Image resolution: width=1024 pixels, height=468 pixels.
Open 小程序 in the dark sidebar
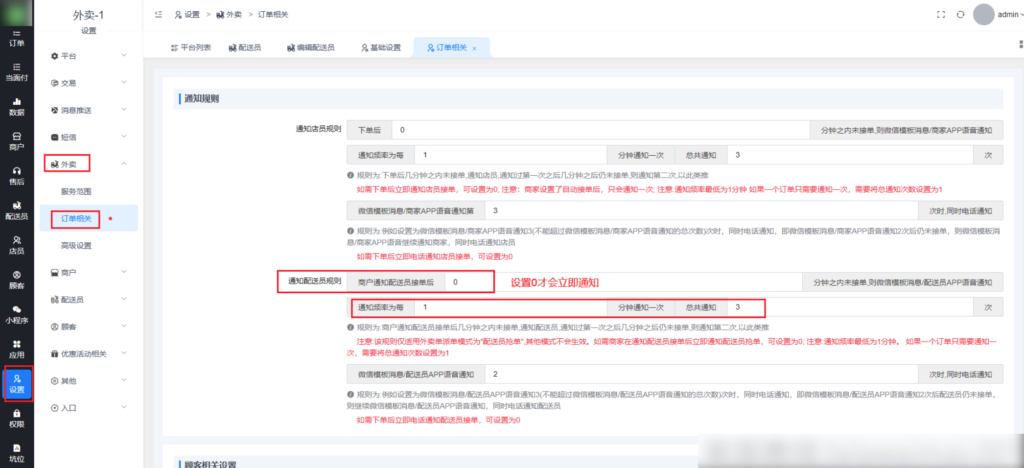16,314
